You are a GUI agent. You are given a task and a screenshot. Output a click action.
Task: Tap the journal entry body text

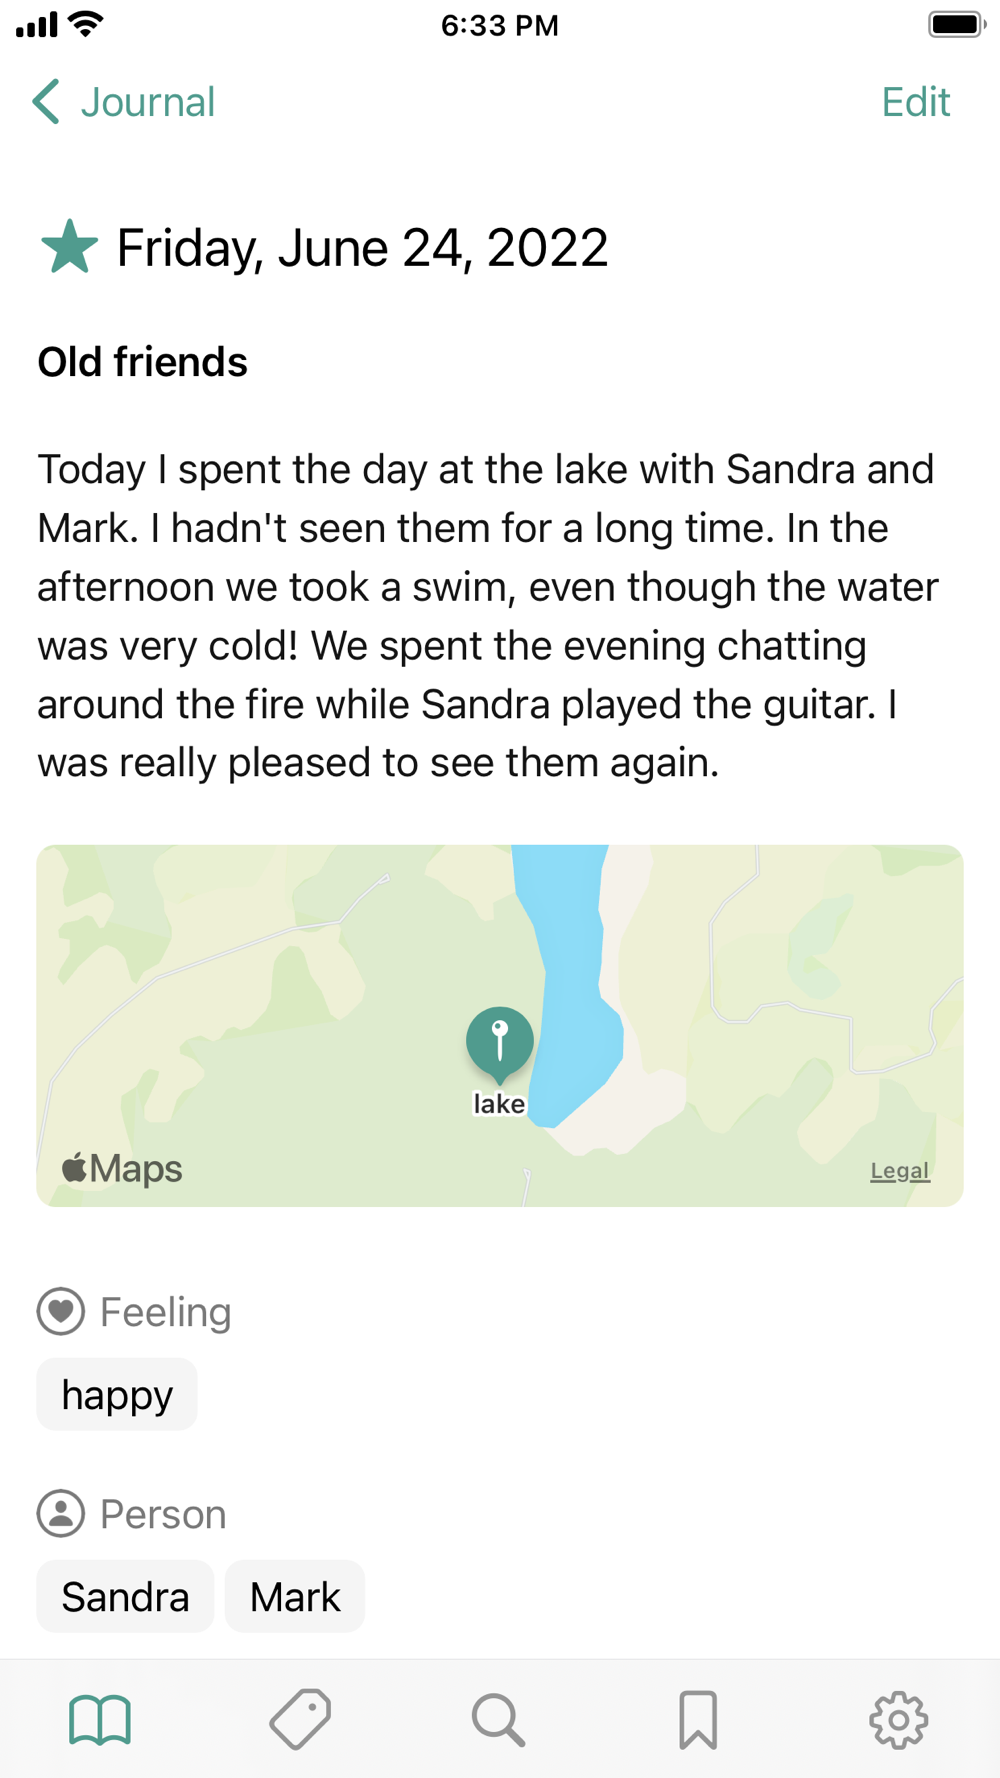(x=488, y=616)
